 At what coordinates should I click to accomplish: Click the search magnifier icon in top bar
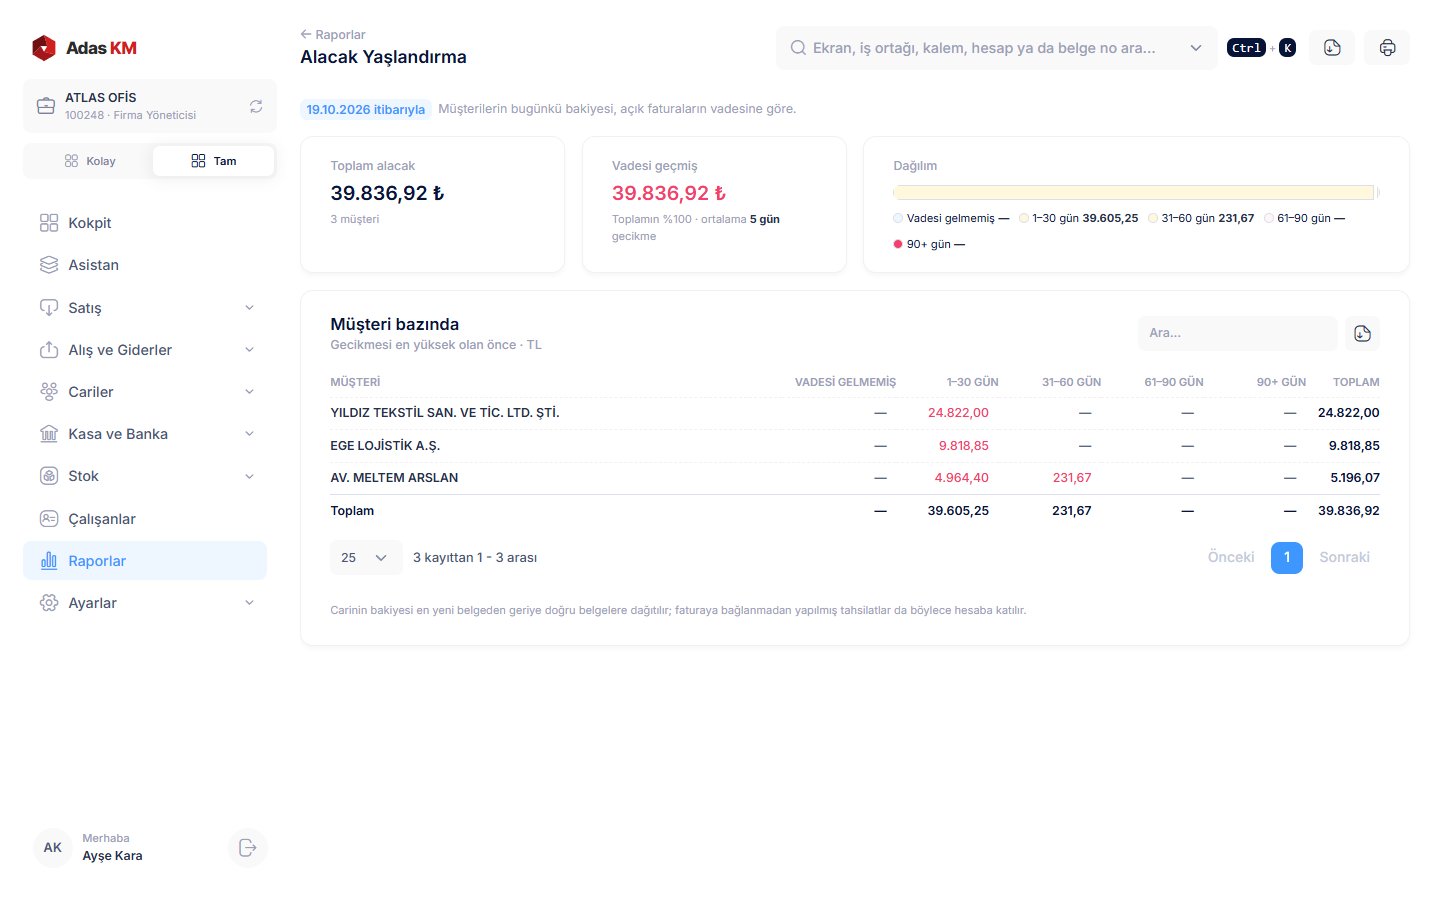click(798, 48)
